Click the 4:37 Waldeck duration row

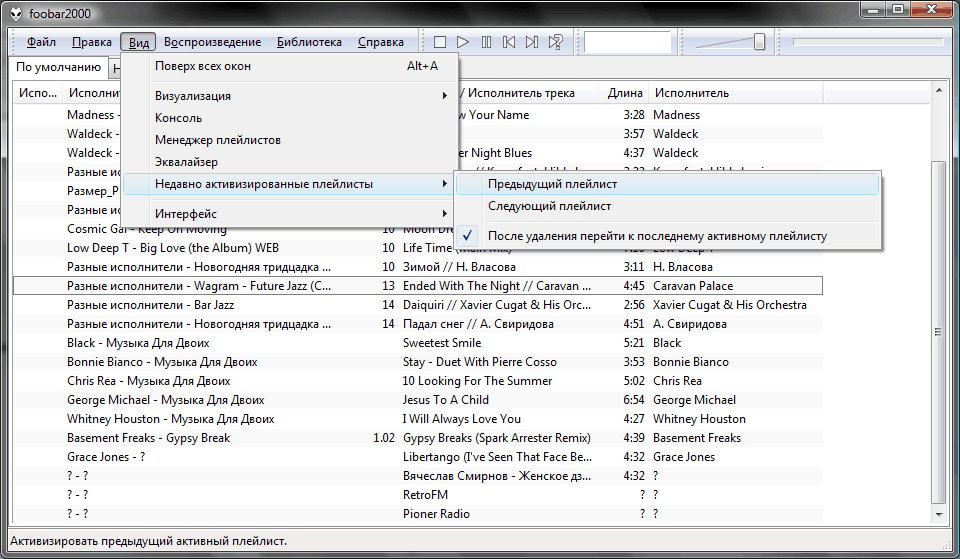[634, 152]
